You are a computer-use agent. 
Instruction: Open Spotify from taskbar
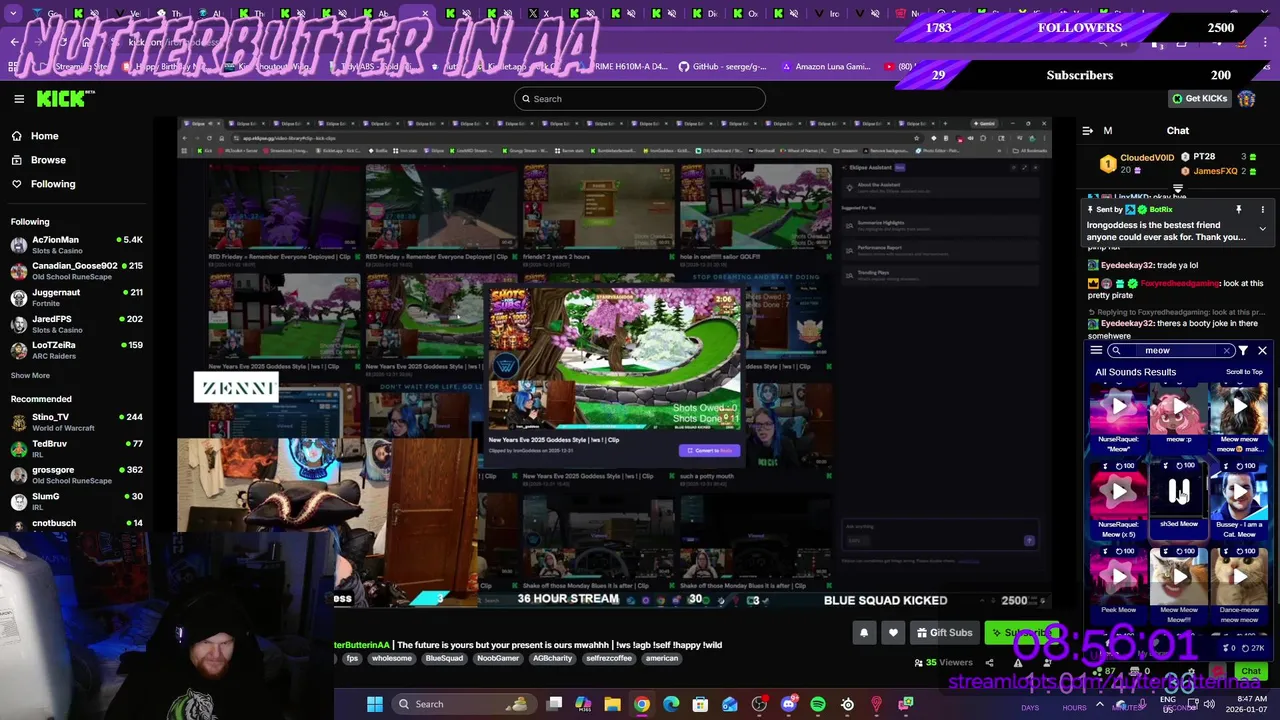coord(818,704)
